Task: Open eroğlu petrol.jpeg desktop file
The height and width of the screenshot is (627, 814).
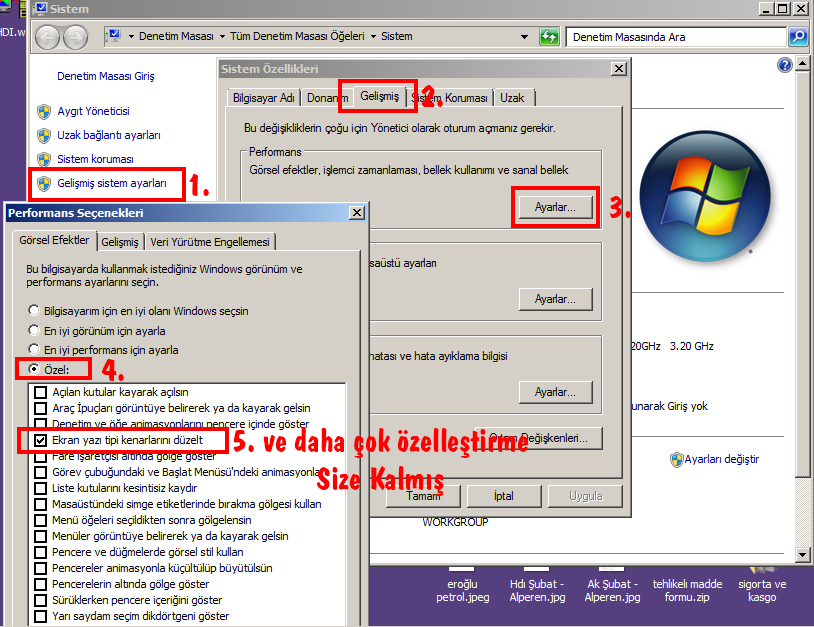Action: [463, 590]
